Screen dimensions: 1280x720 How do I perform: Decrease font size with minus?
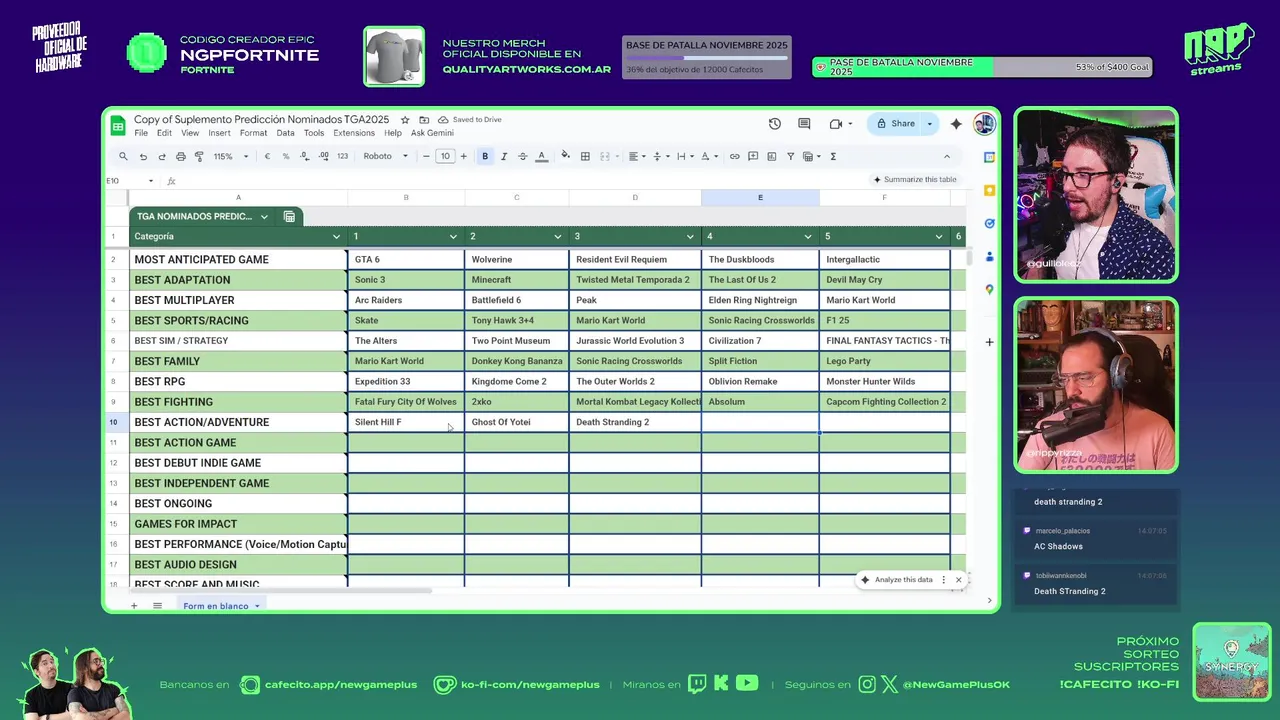426,156
